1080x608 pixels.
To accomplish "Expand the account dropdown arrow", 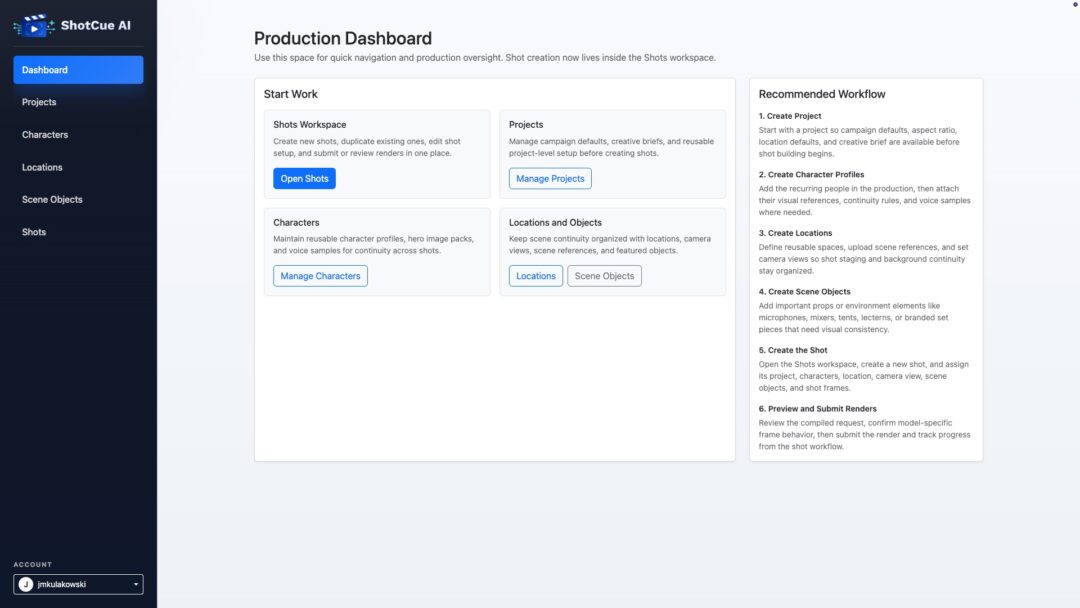I will point(136,584).
